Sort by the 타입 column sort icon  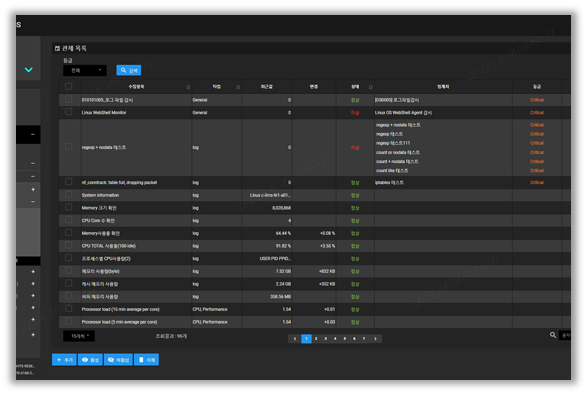(x=238, y=87)
